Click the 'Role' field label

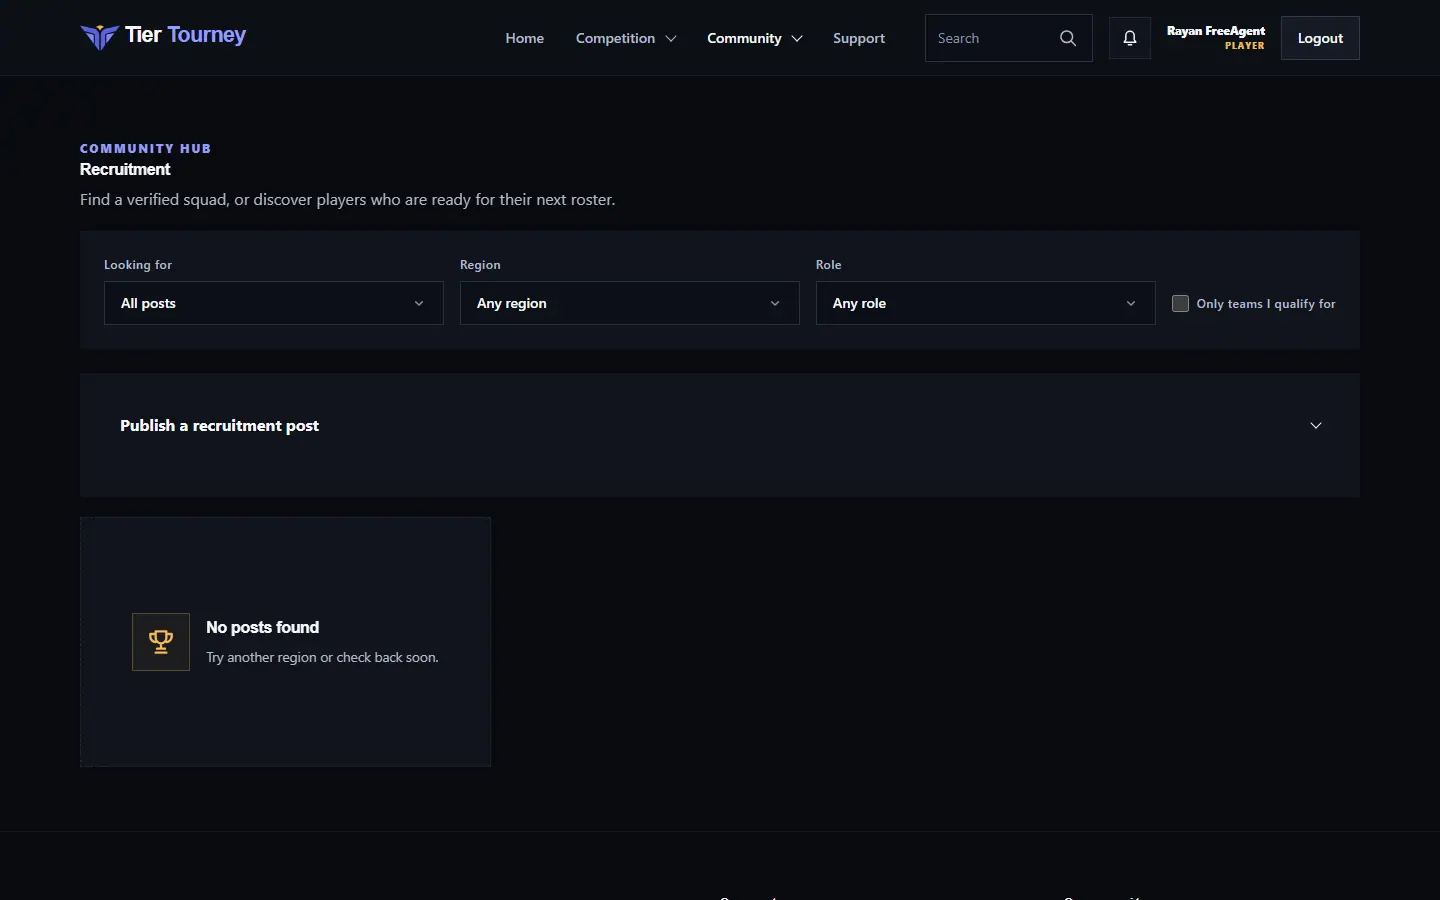coord(829,265)
